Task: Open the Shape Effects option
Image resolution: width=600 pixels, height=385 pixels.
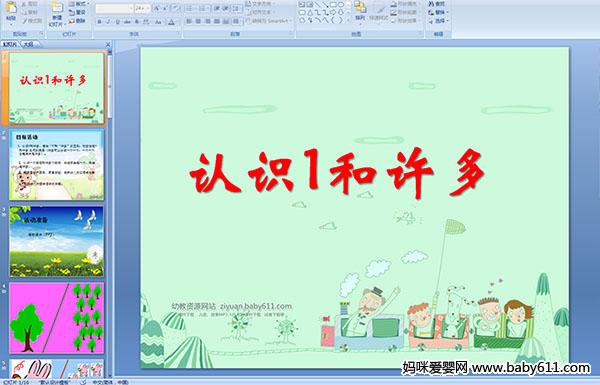Action: [x=405, y=21]
